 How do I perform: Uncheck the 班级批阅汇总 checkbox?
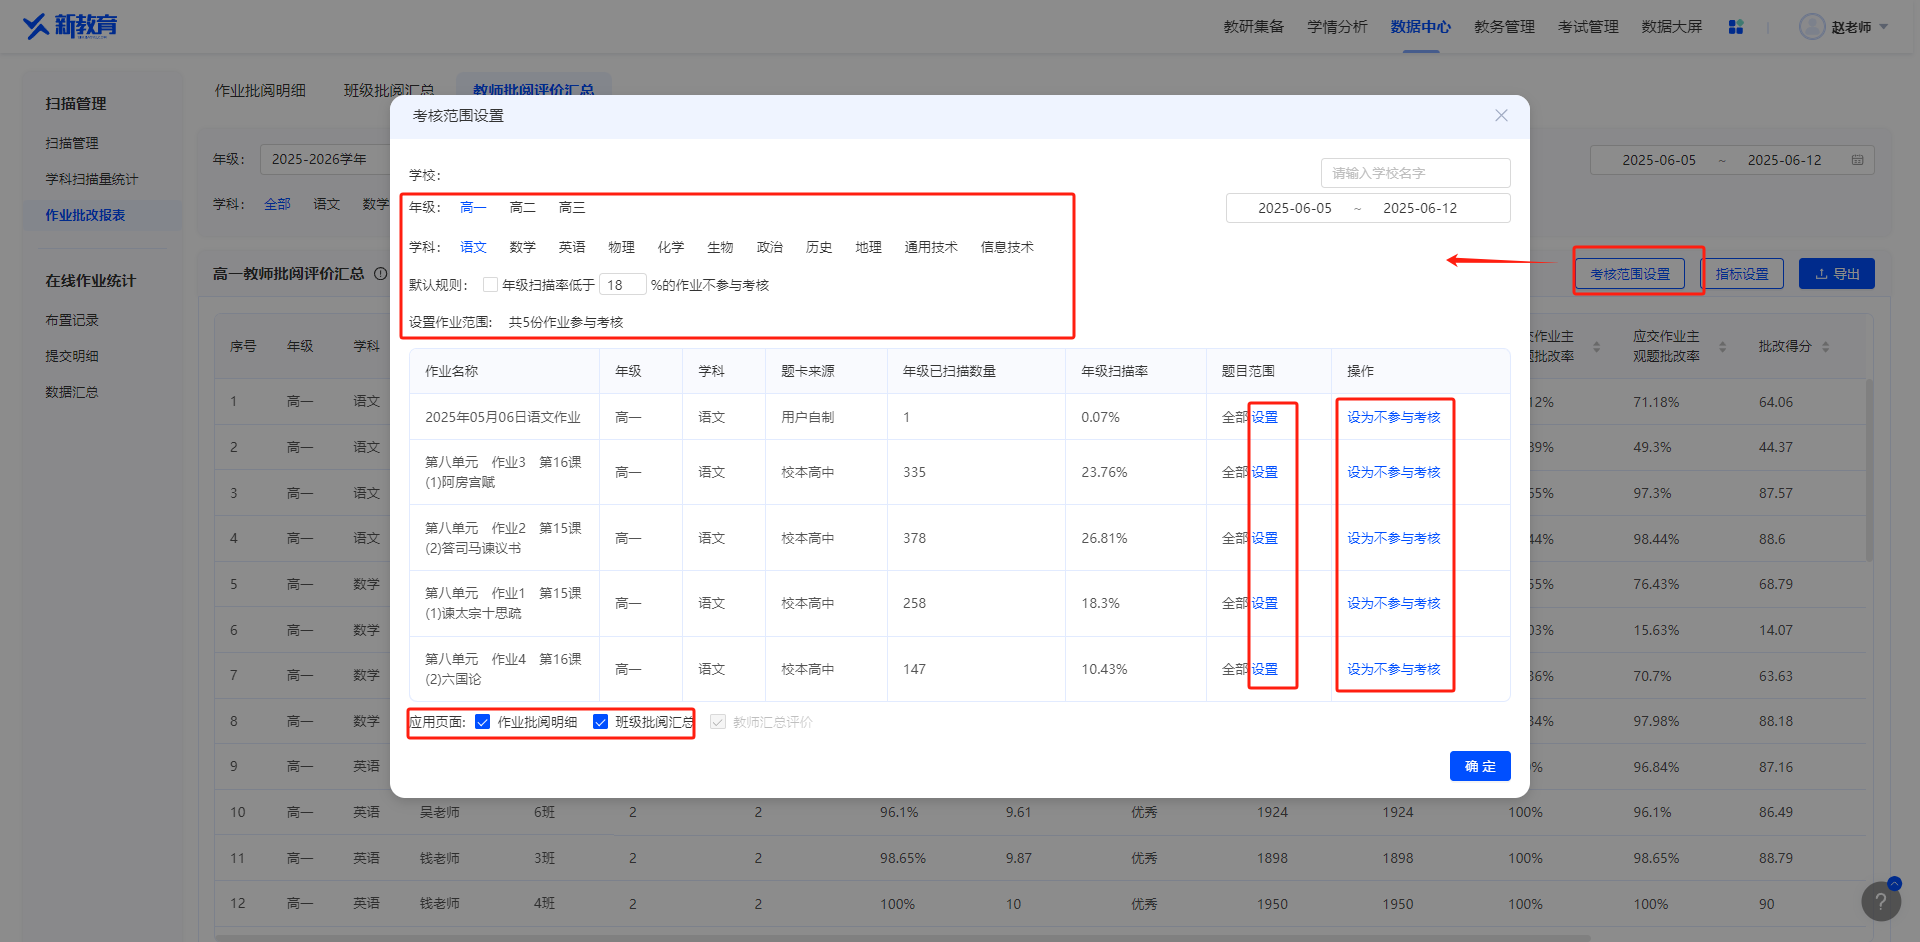click(x=601, y=722)
